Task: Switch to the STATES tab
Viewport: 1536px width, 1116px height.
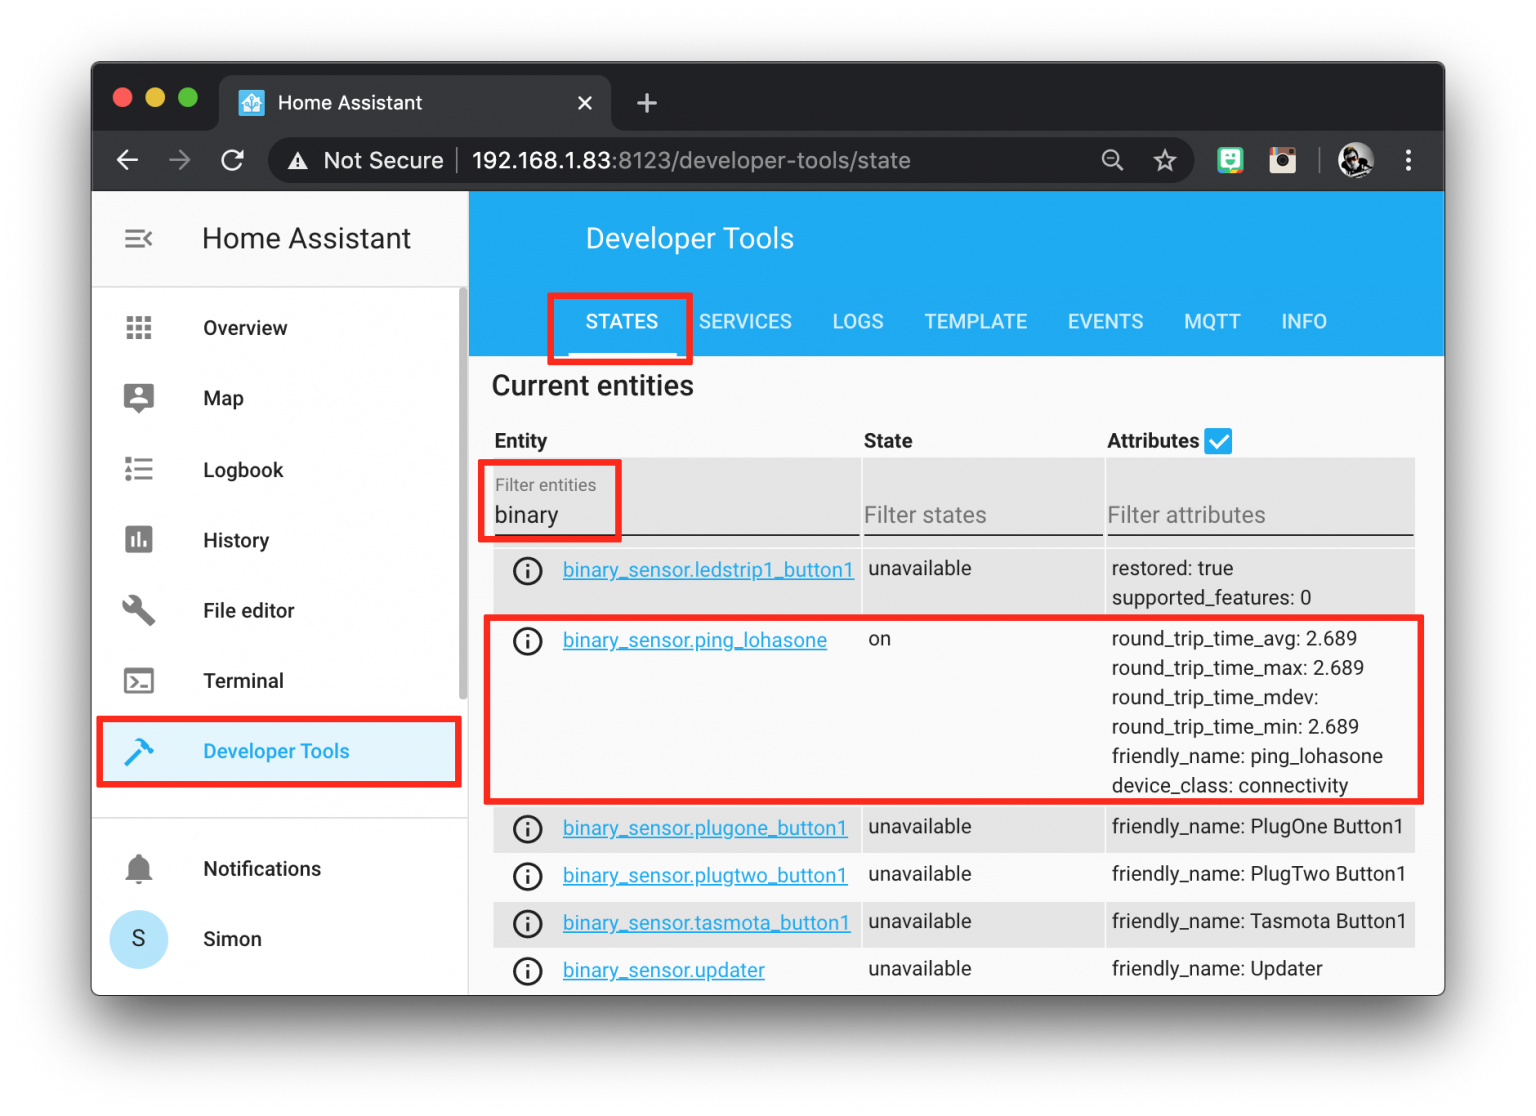Action: tap(621, 322)
